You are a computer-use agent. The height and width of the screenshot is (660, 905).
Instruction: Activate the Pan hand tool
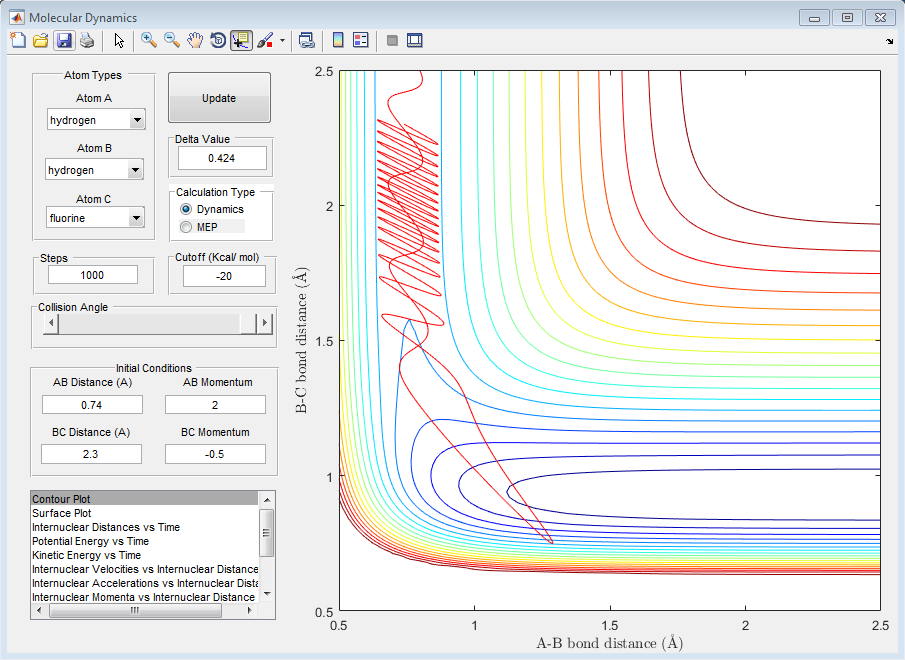tap(195, 41)
